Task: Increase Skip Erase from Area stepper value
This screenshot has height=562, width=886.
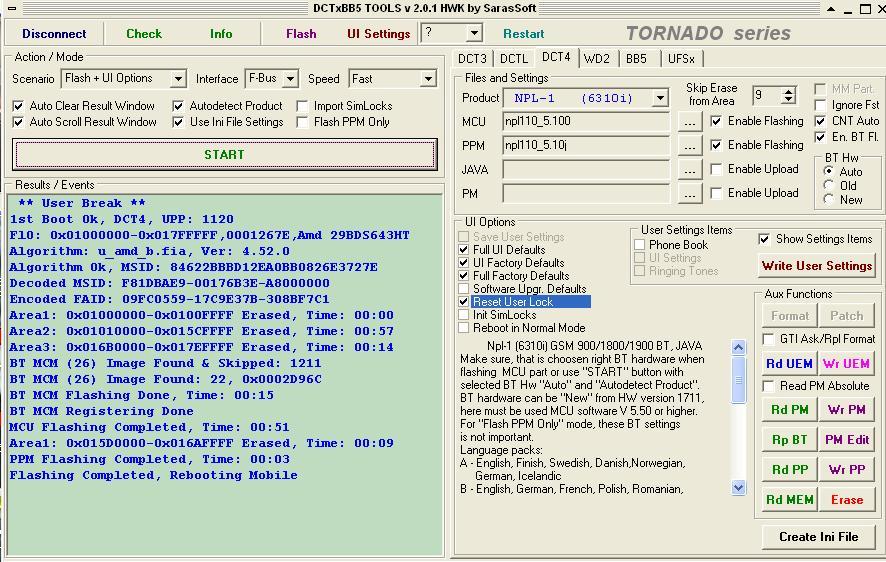Action: pos(789,91)
